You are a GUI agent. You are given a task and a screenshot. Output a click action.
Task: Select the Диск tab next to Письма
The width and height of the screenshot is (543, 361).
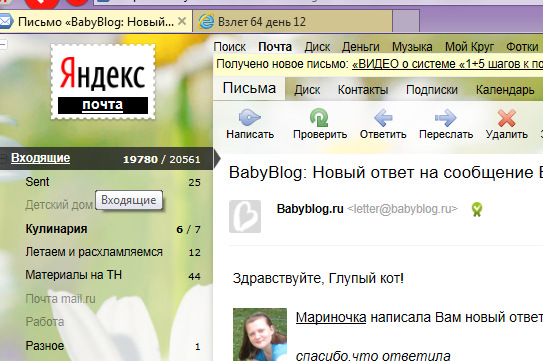click(x=307, y=90)
